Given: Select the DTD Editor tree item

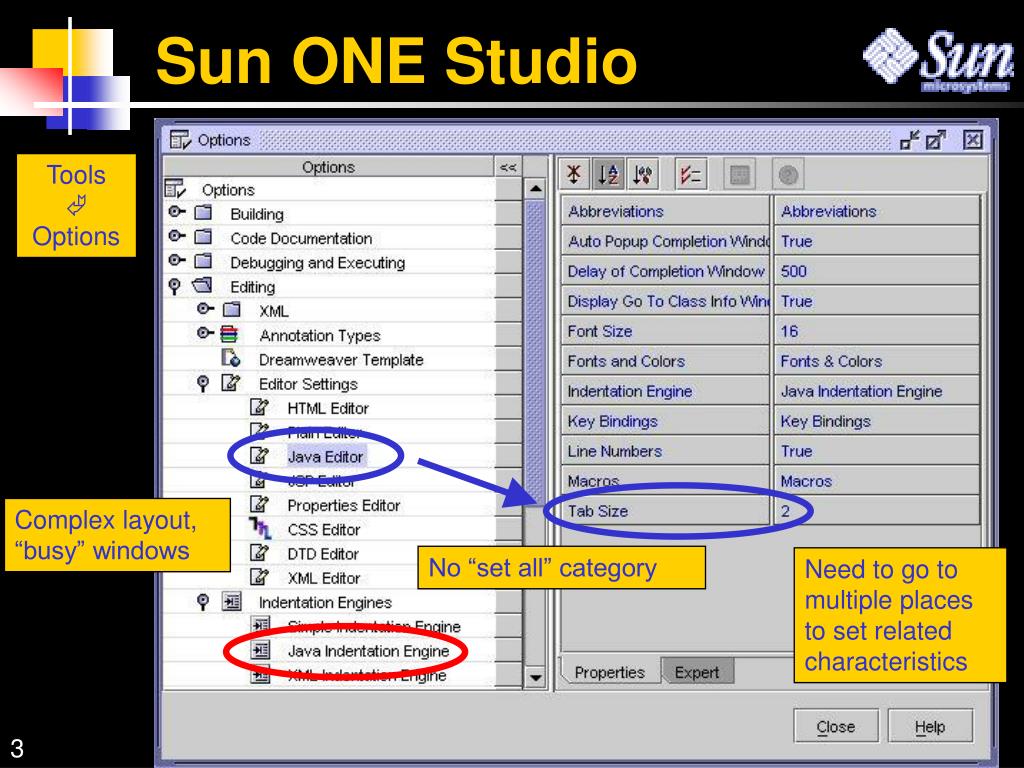Looking at the screenshot, I should (x=323, y=554).
